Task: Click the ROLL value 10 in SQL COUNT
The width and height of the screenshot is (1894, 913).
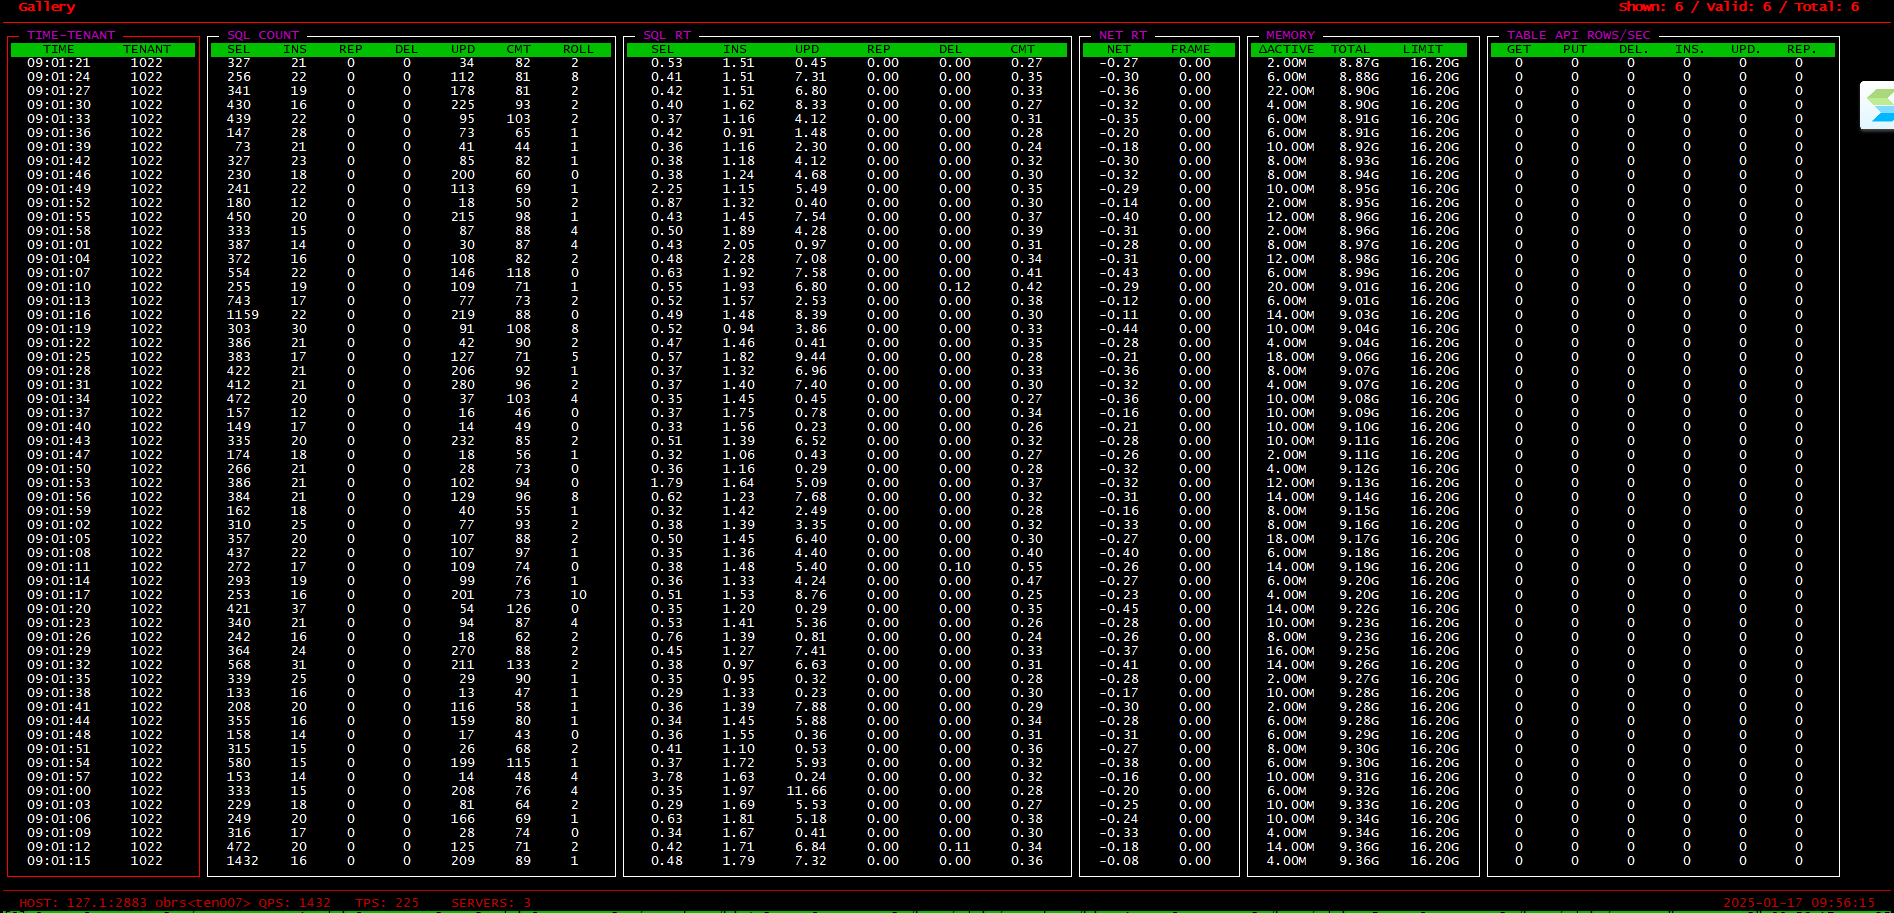Action: (x=579, y=595)
